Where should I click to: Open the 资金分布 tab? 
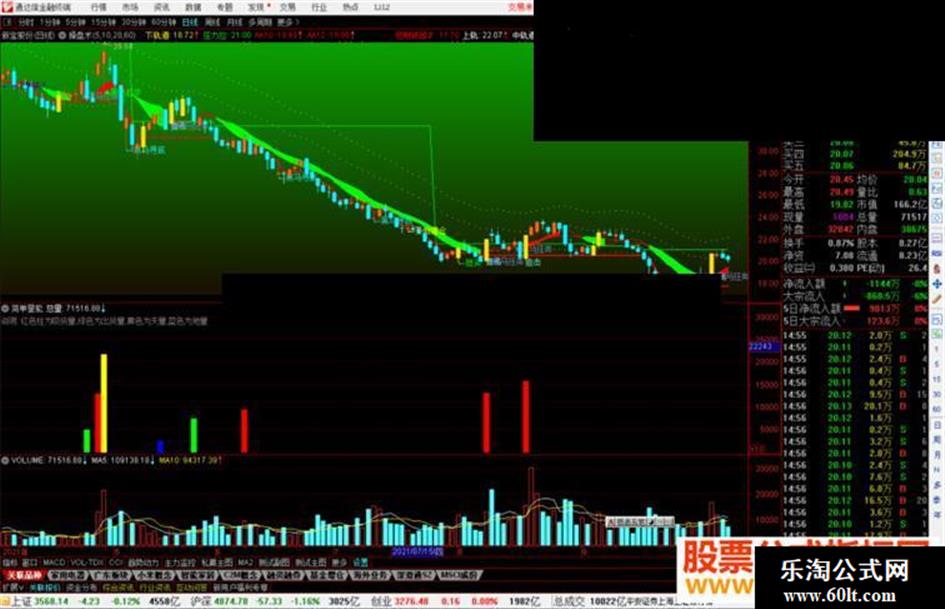pos(81,587)
